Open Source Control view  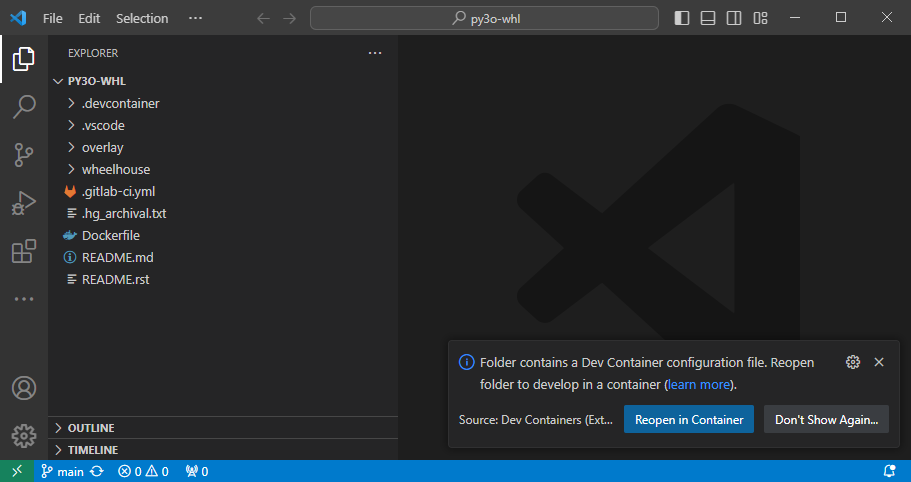coord(24,155)
